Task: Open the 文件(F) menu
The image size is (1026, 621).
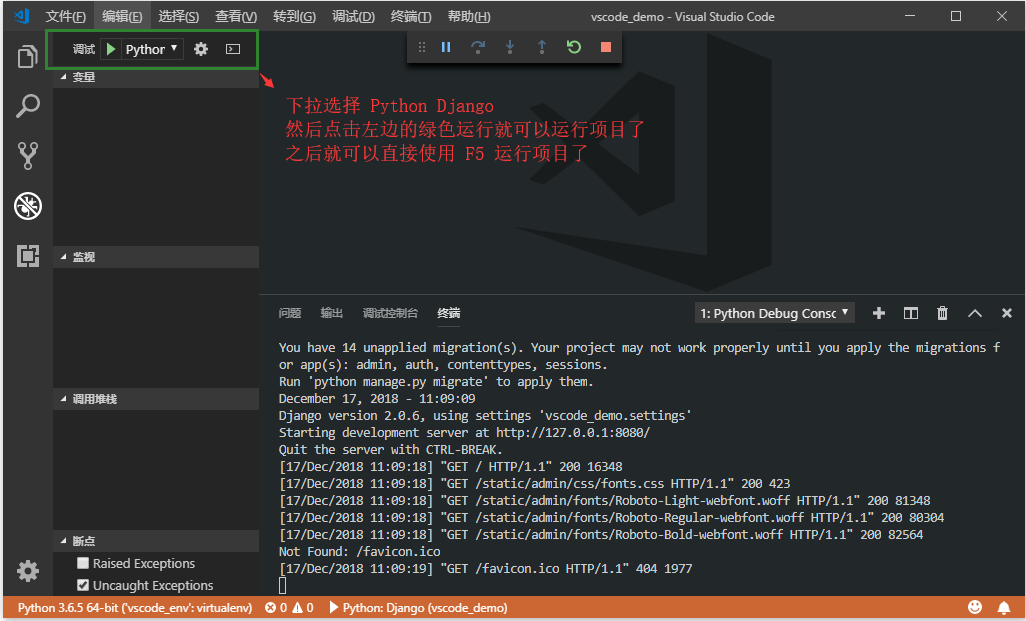Action: (x=65, y=16)
